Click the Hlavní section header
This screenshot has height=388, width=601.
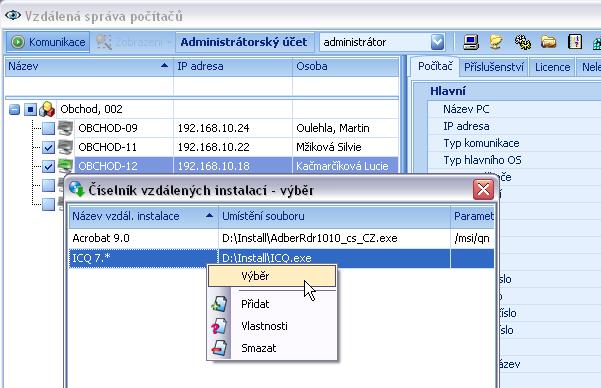(448, 91)
